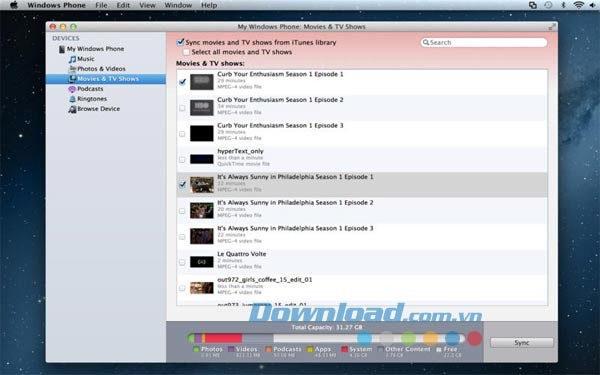Click the 'DEVICES' sidebar header
Viewport: 600px width, 375px height.
pyautogui.click(x=66, y=38)
